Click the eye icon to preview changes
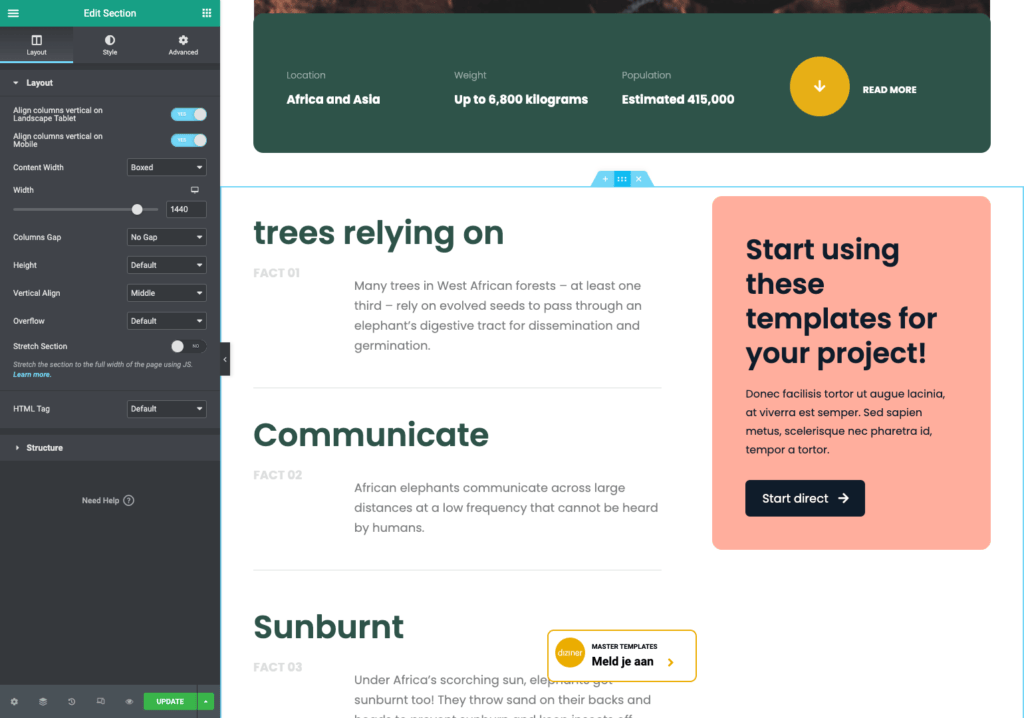This screenshot has width=1024, height=718. tap(129, 701)
